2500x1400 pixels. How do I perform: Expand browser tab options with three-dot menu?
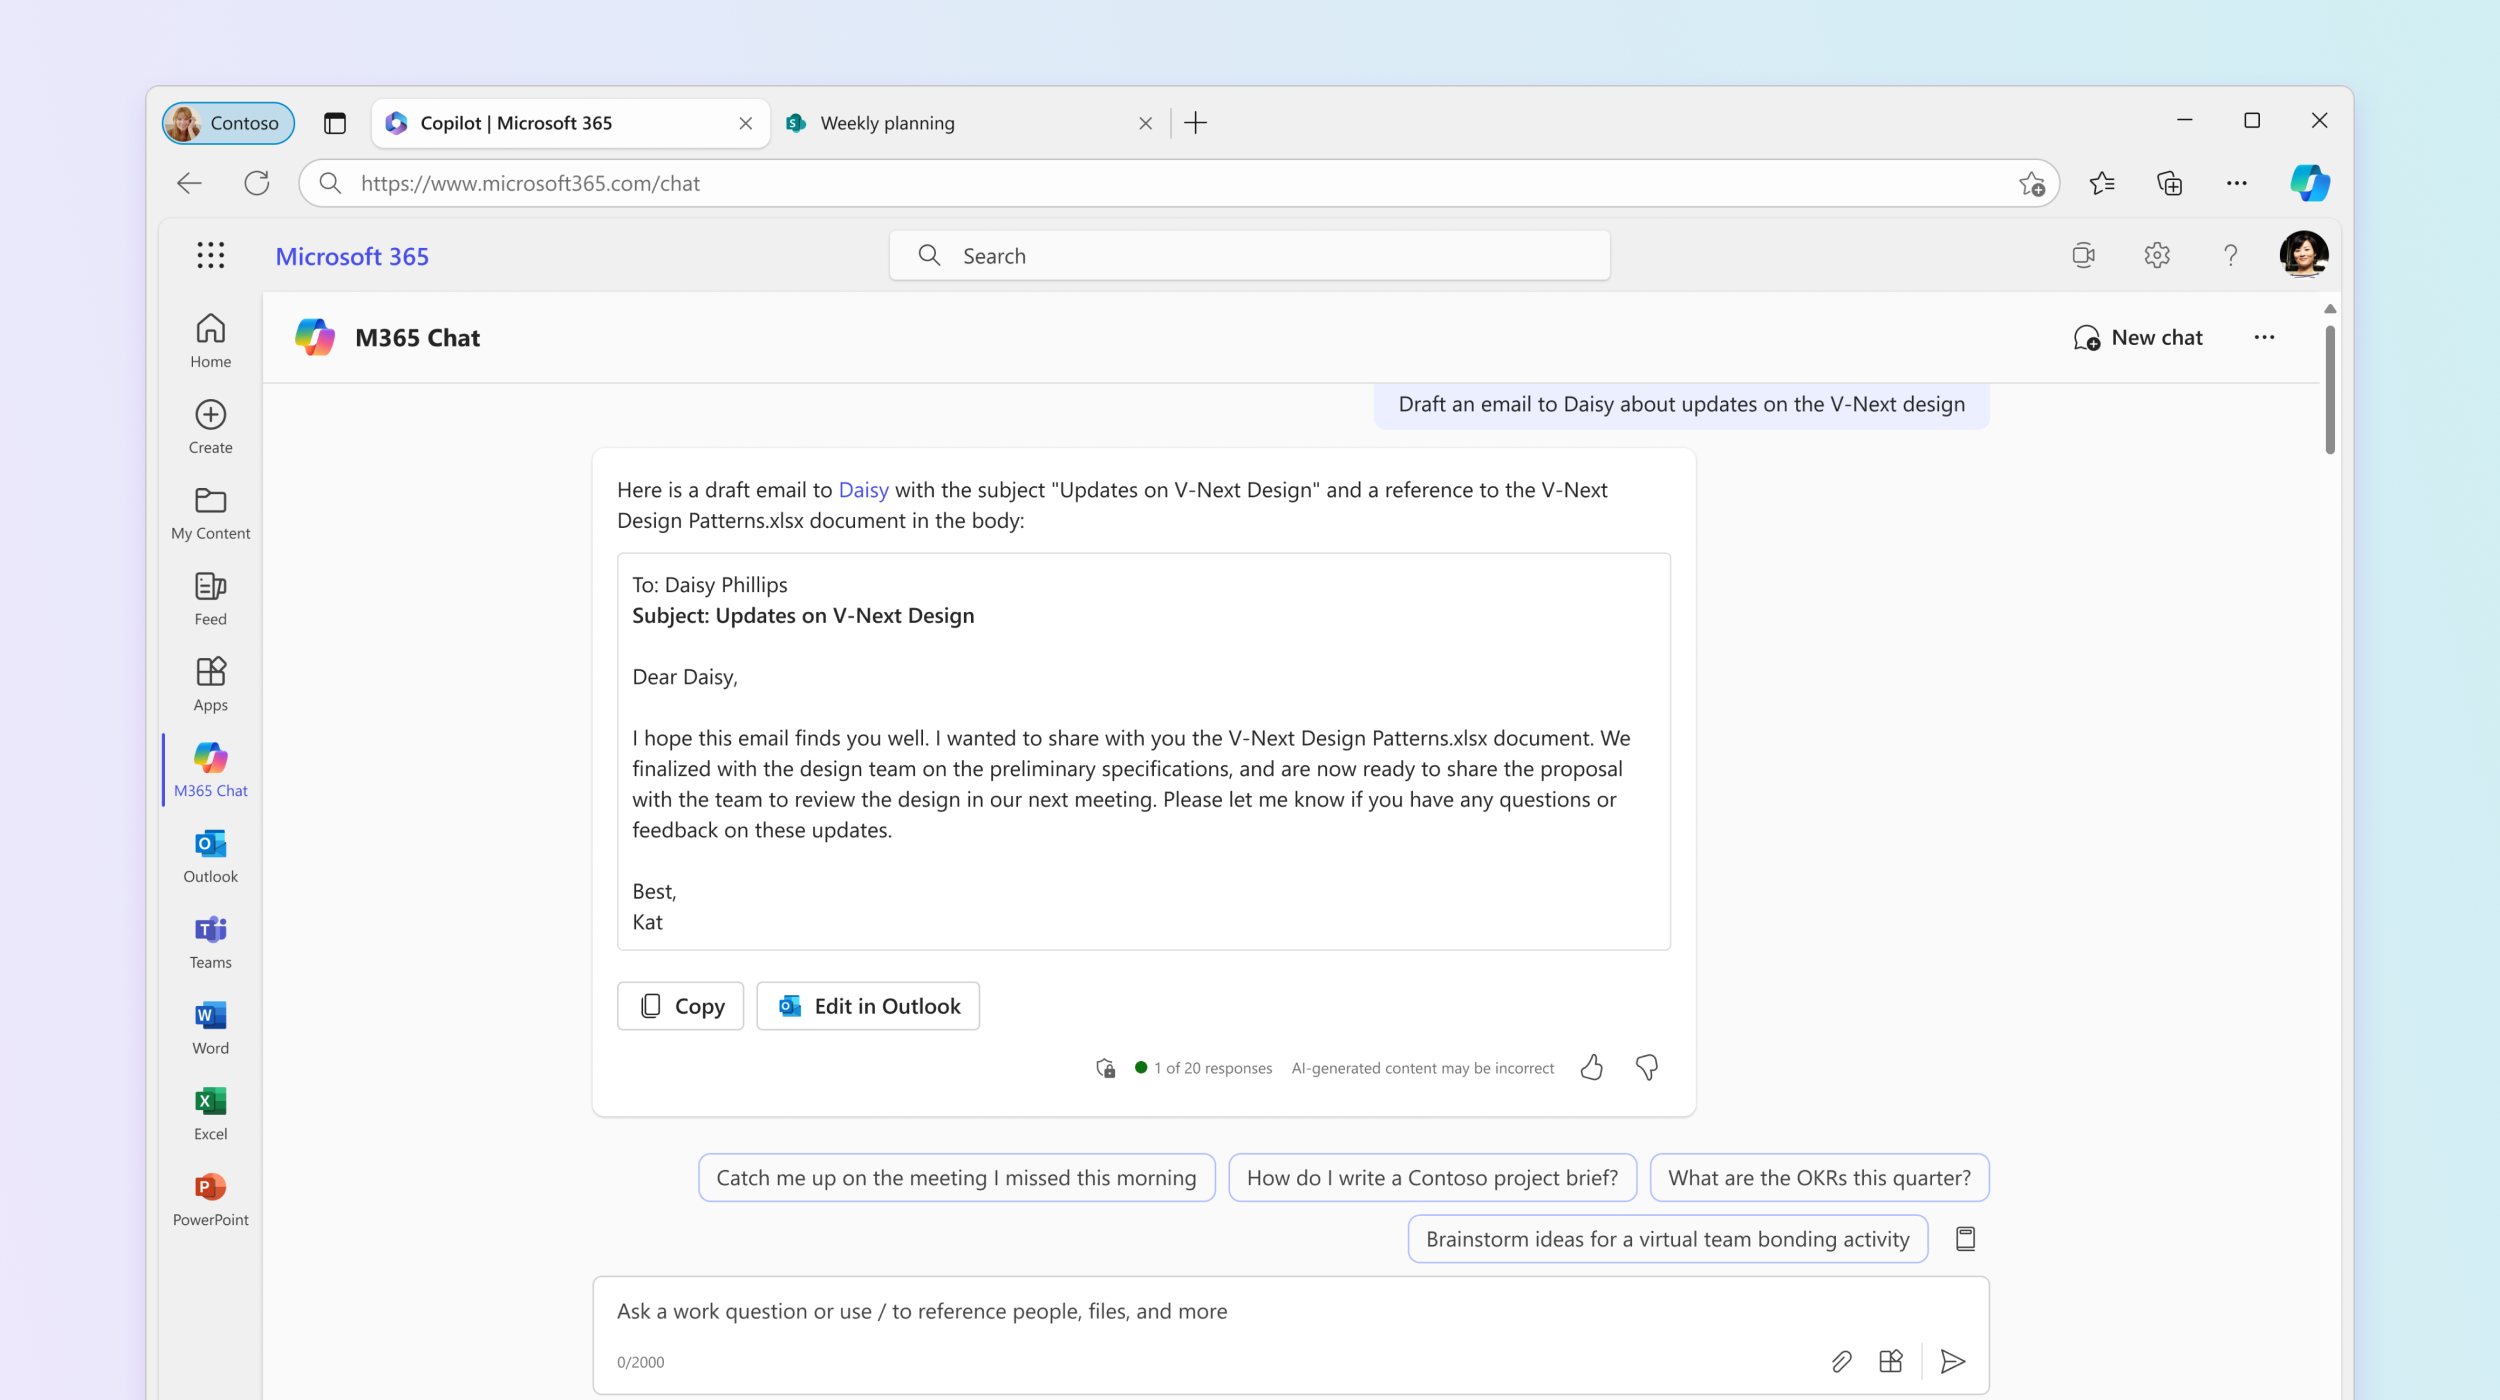pos(2236,182)
